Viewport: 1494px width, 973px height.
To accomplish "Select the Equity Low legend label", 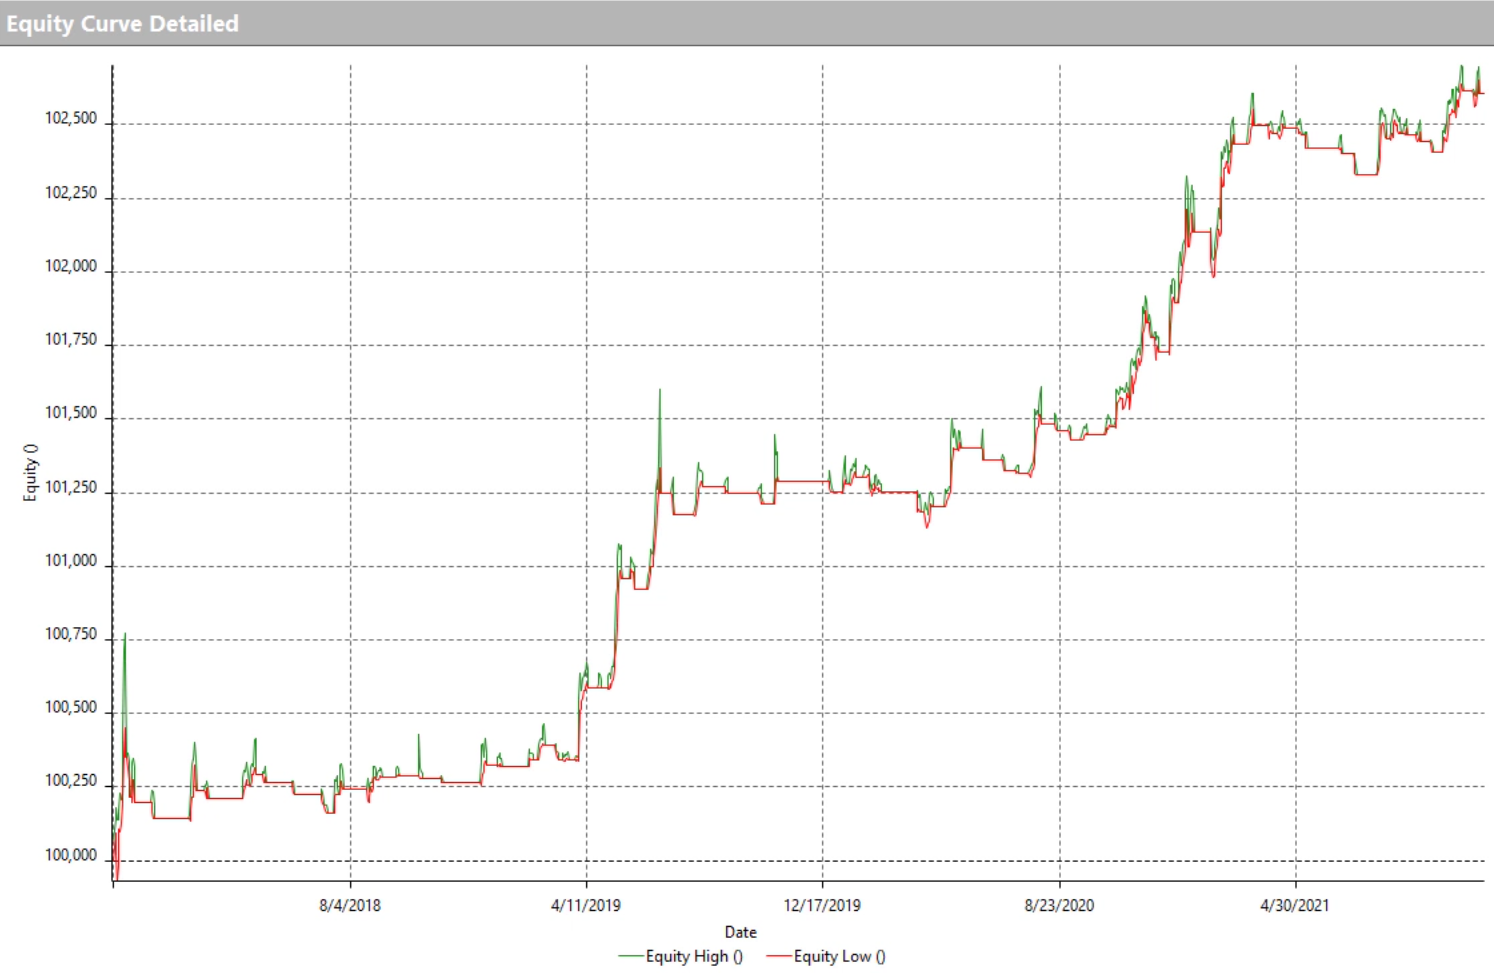I will point(839,956).
